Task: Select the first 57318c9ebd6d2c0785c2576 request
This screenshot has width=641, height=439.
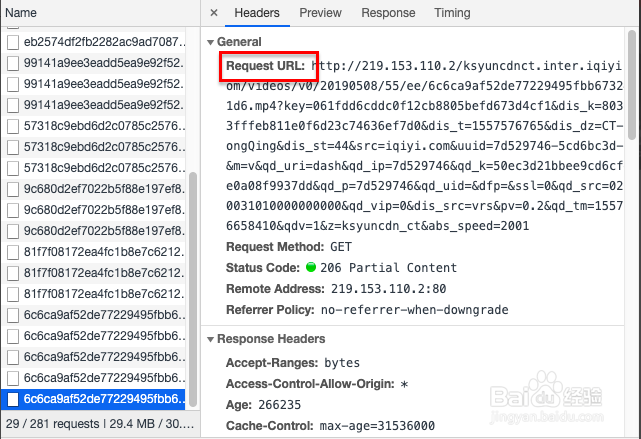Action: pos(94,125)
